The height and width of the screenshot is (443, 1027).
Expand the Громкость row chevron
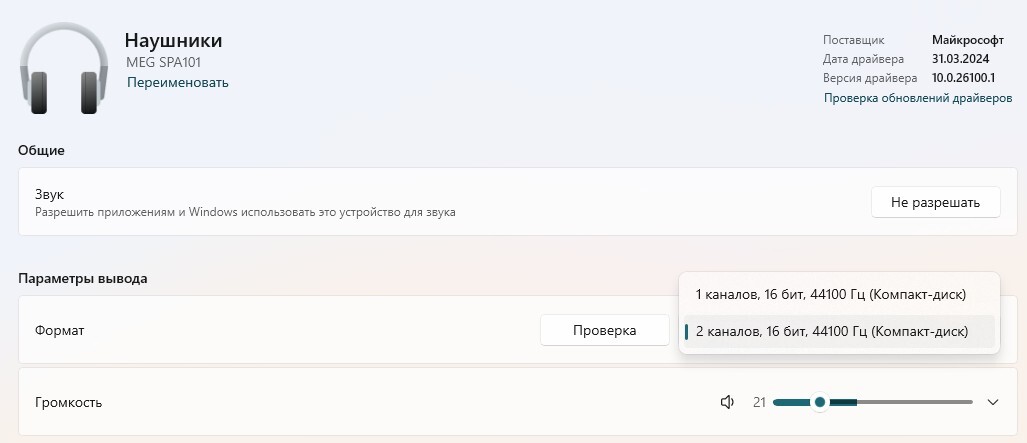[993, 402]
